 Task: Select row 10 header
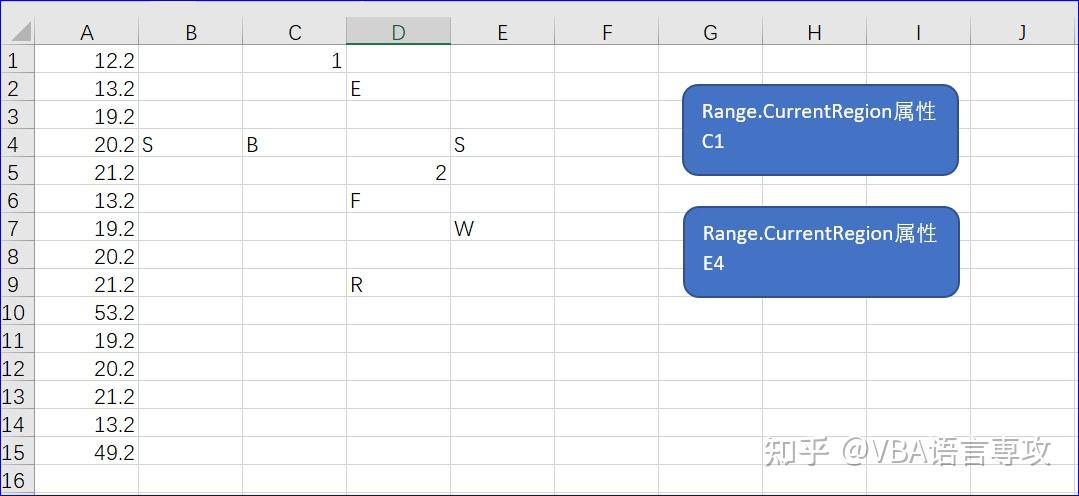[13, 313]
